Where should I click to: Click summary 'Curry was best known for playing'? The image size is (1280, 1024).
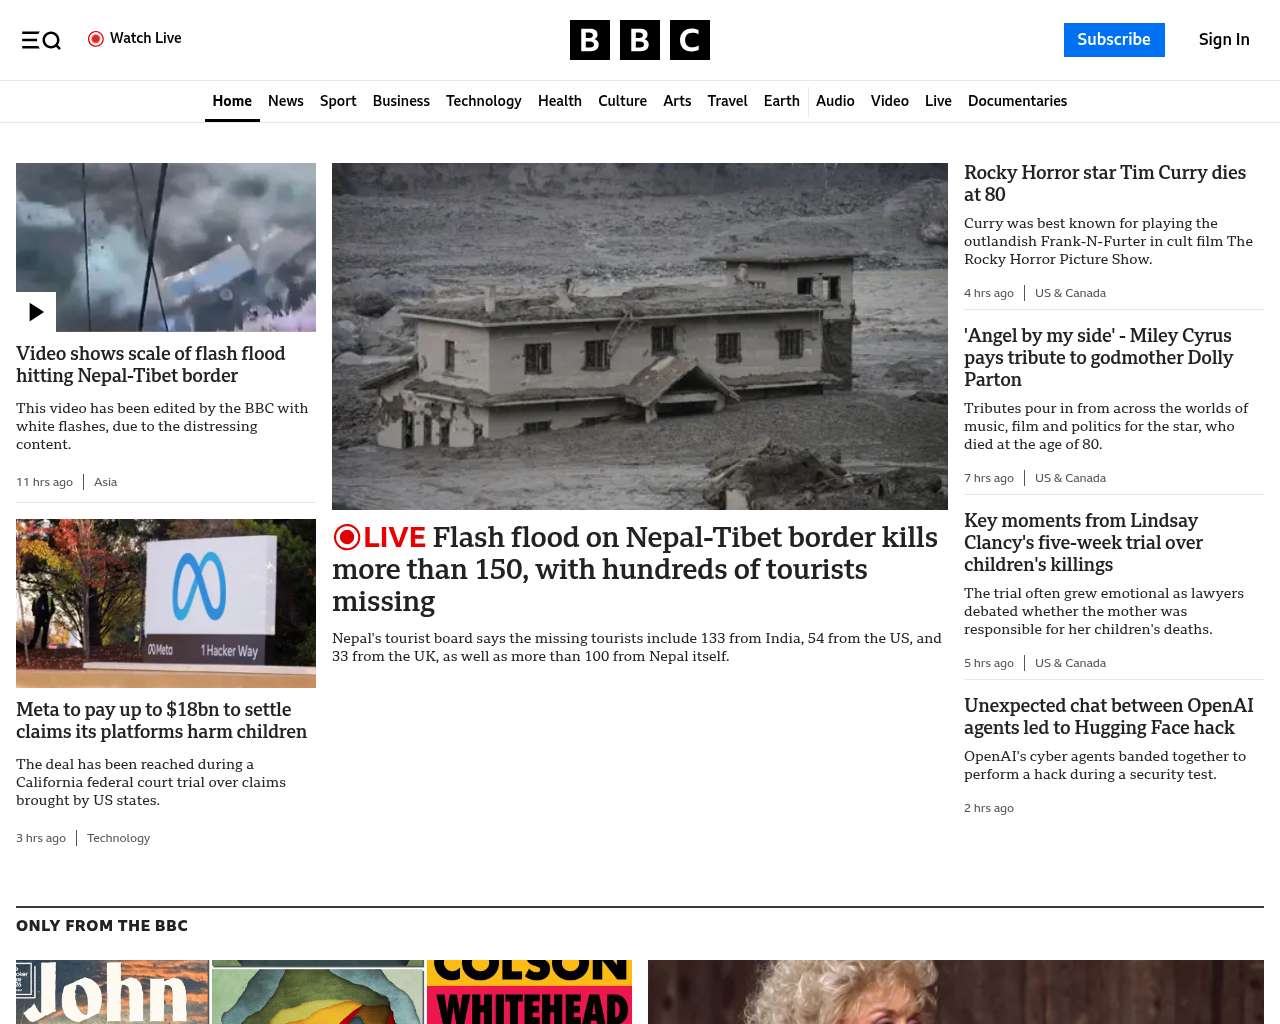coord(1108,241)
